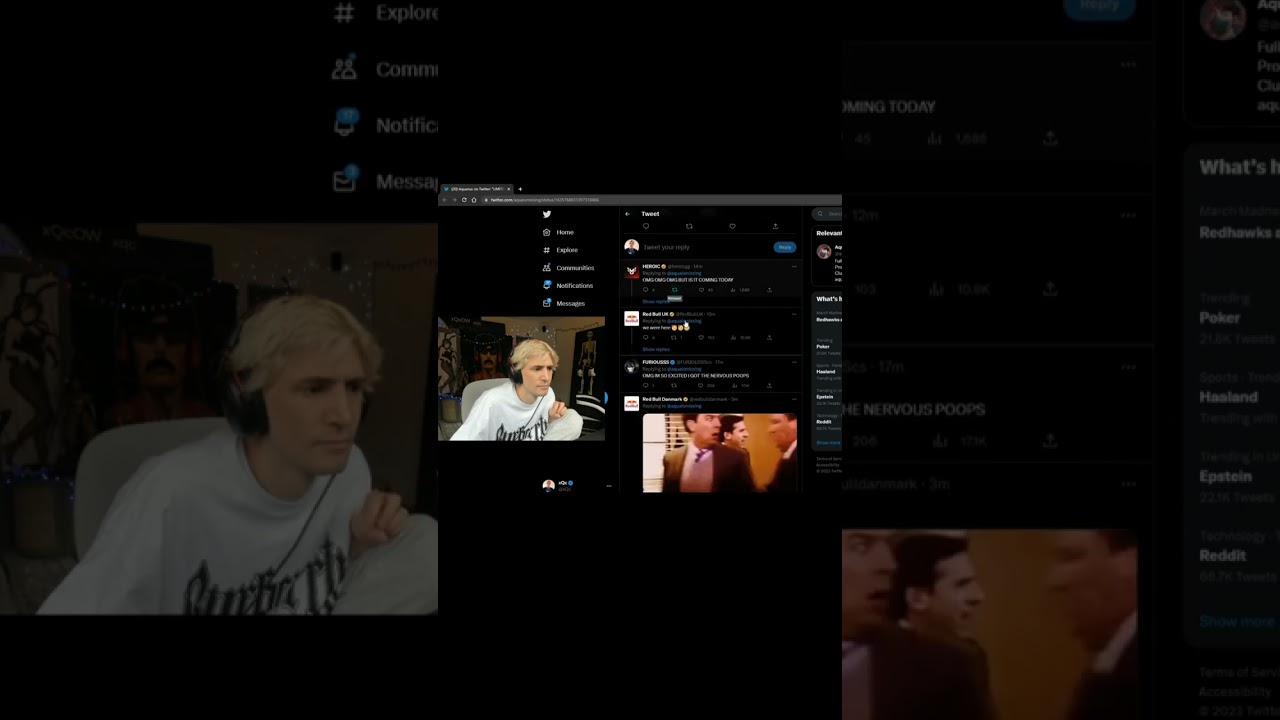1280x720 pixels.
Task: Click the back arrow beside Tweet header
Action: click(627, 214)
